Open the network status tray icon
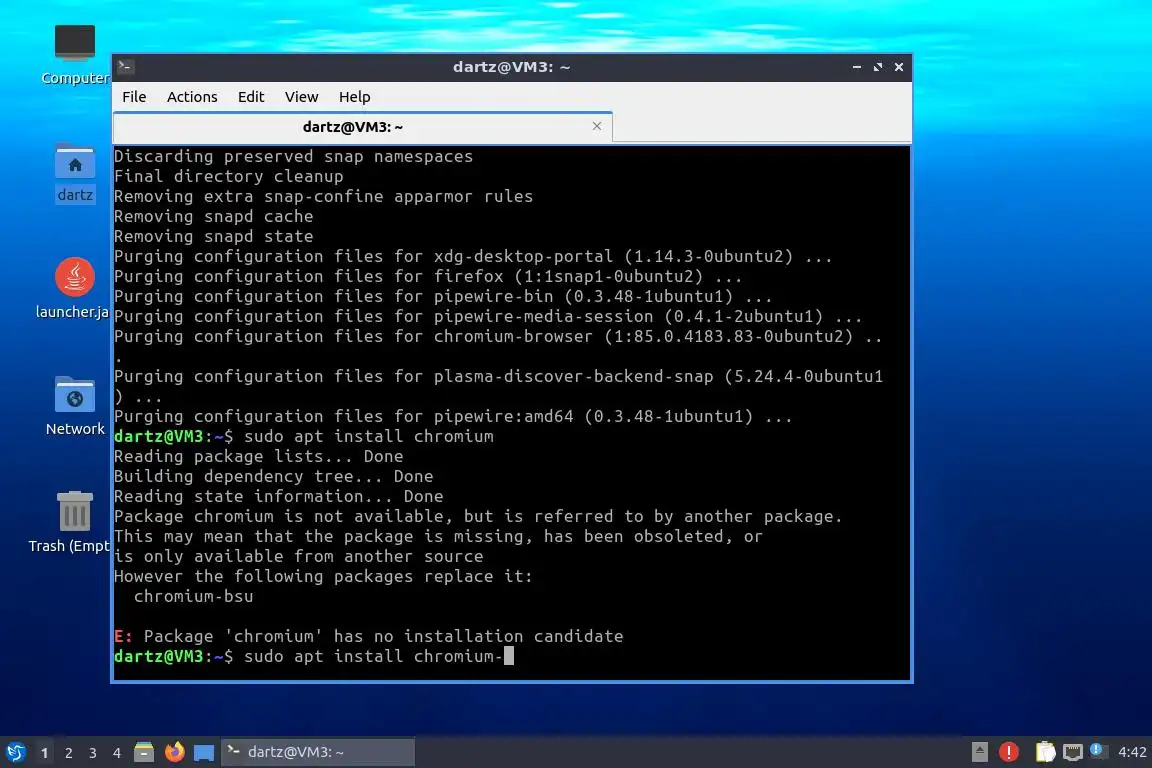 click(1073, 751)
